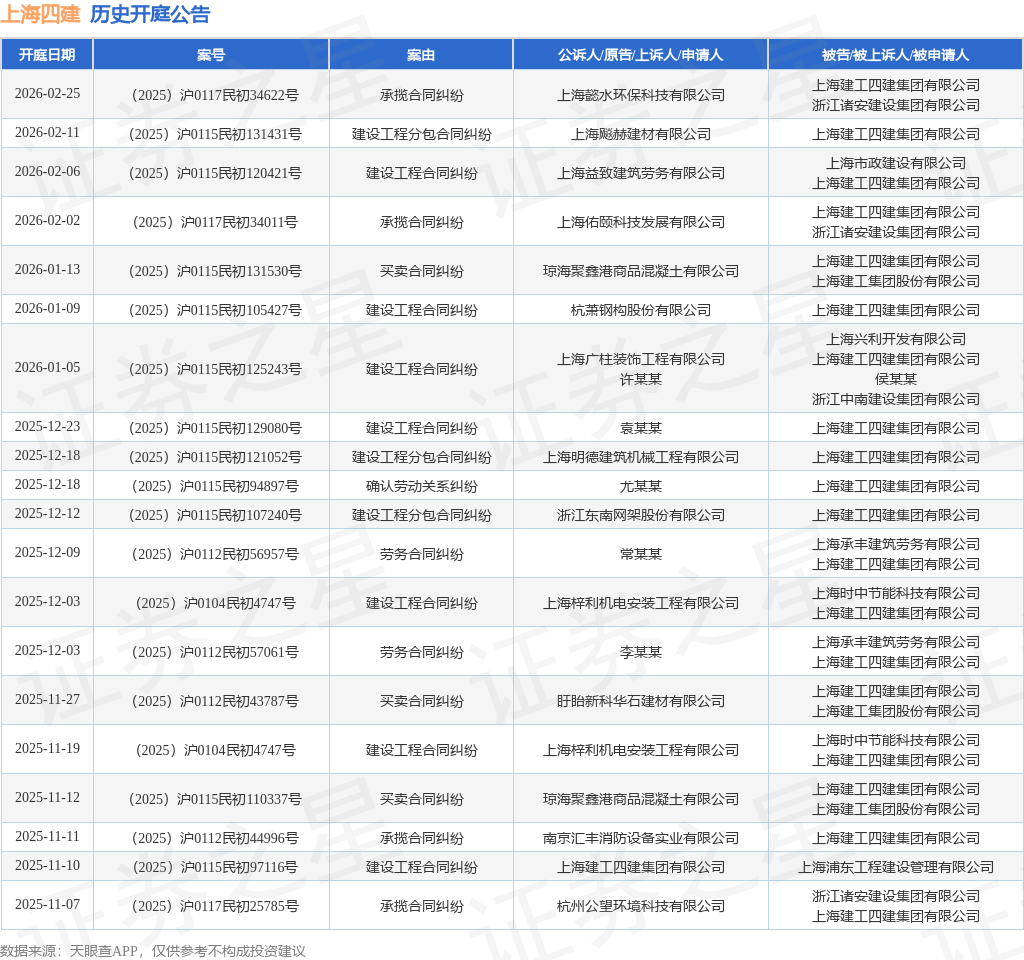Viewport: 1024px width, 960px height.
Task: Click the date 2025-12-12
Action: point(48,513)
